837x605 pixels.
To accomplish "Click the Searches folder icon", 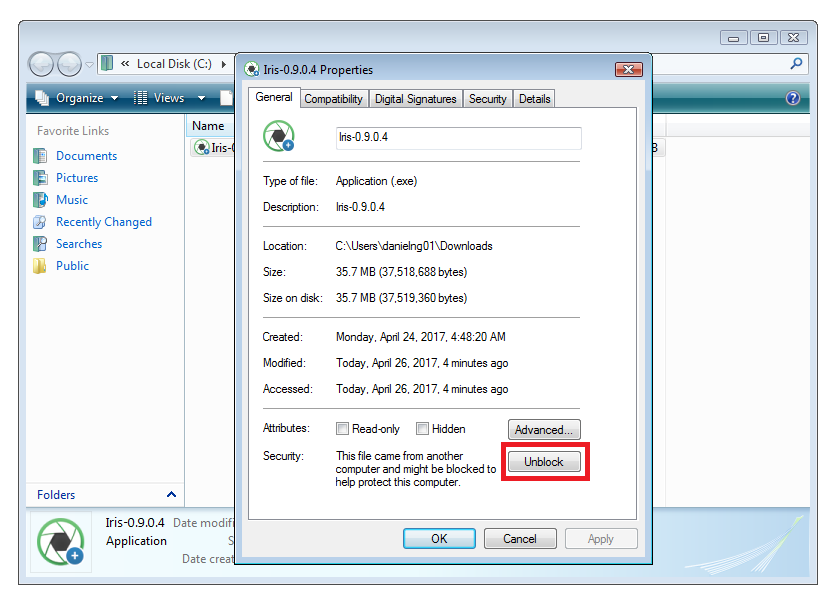I will pos(41,243).
